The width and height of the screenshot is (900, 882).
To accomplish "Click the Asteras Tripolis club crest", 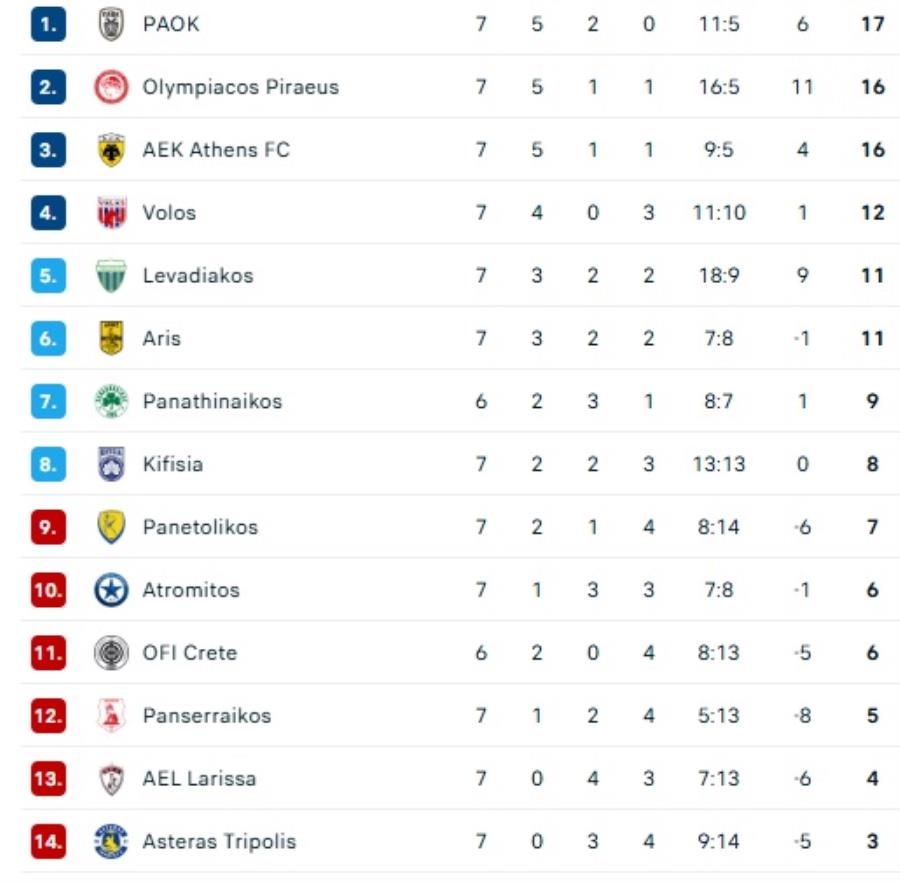I will tap(111, 842).
